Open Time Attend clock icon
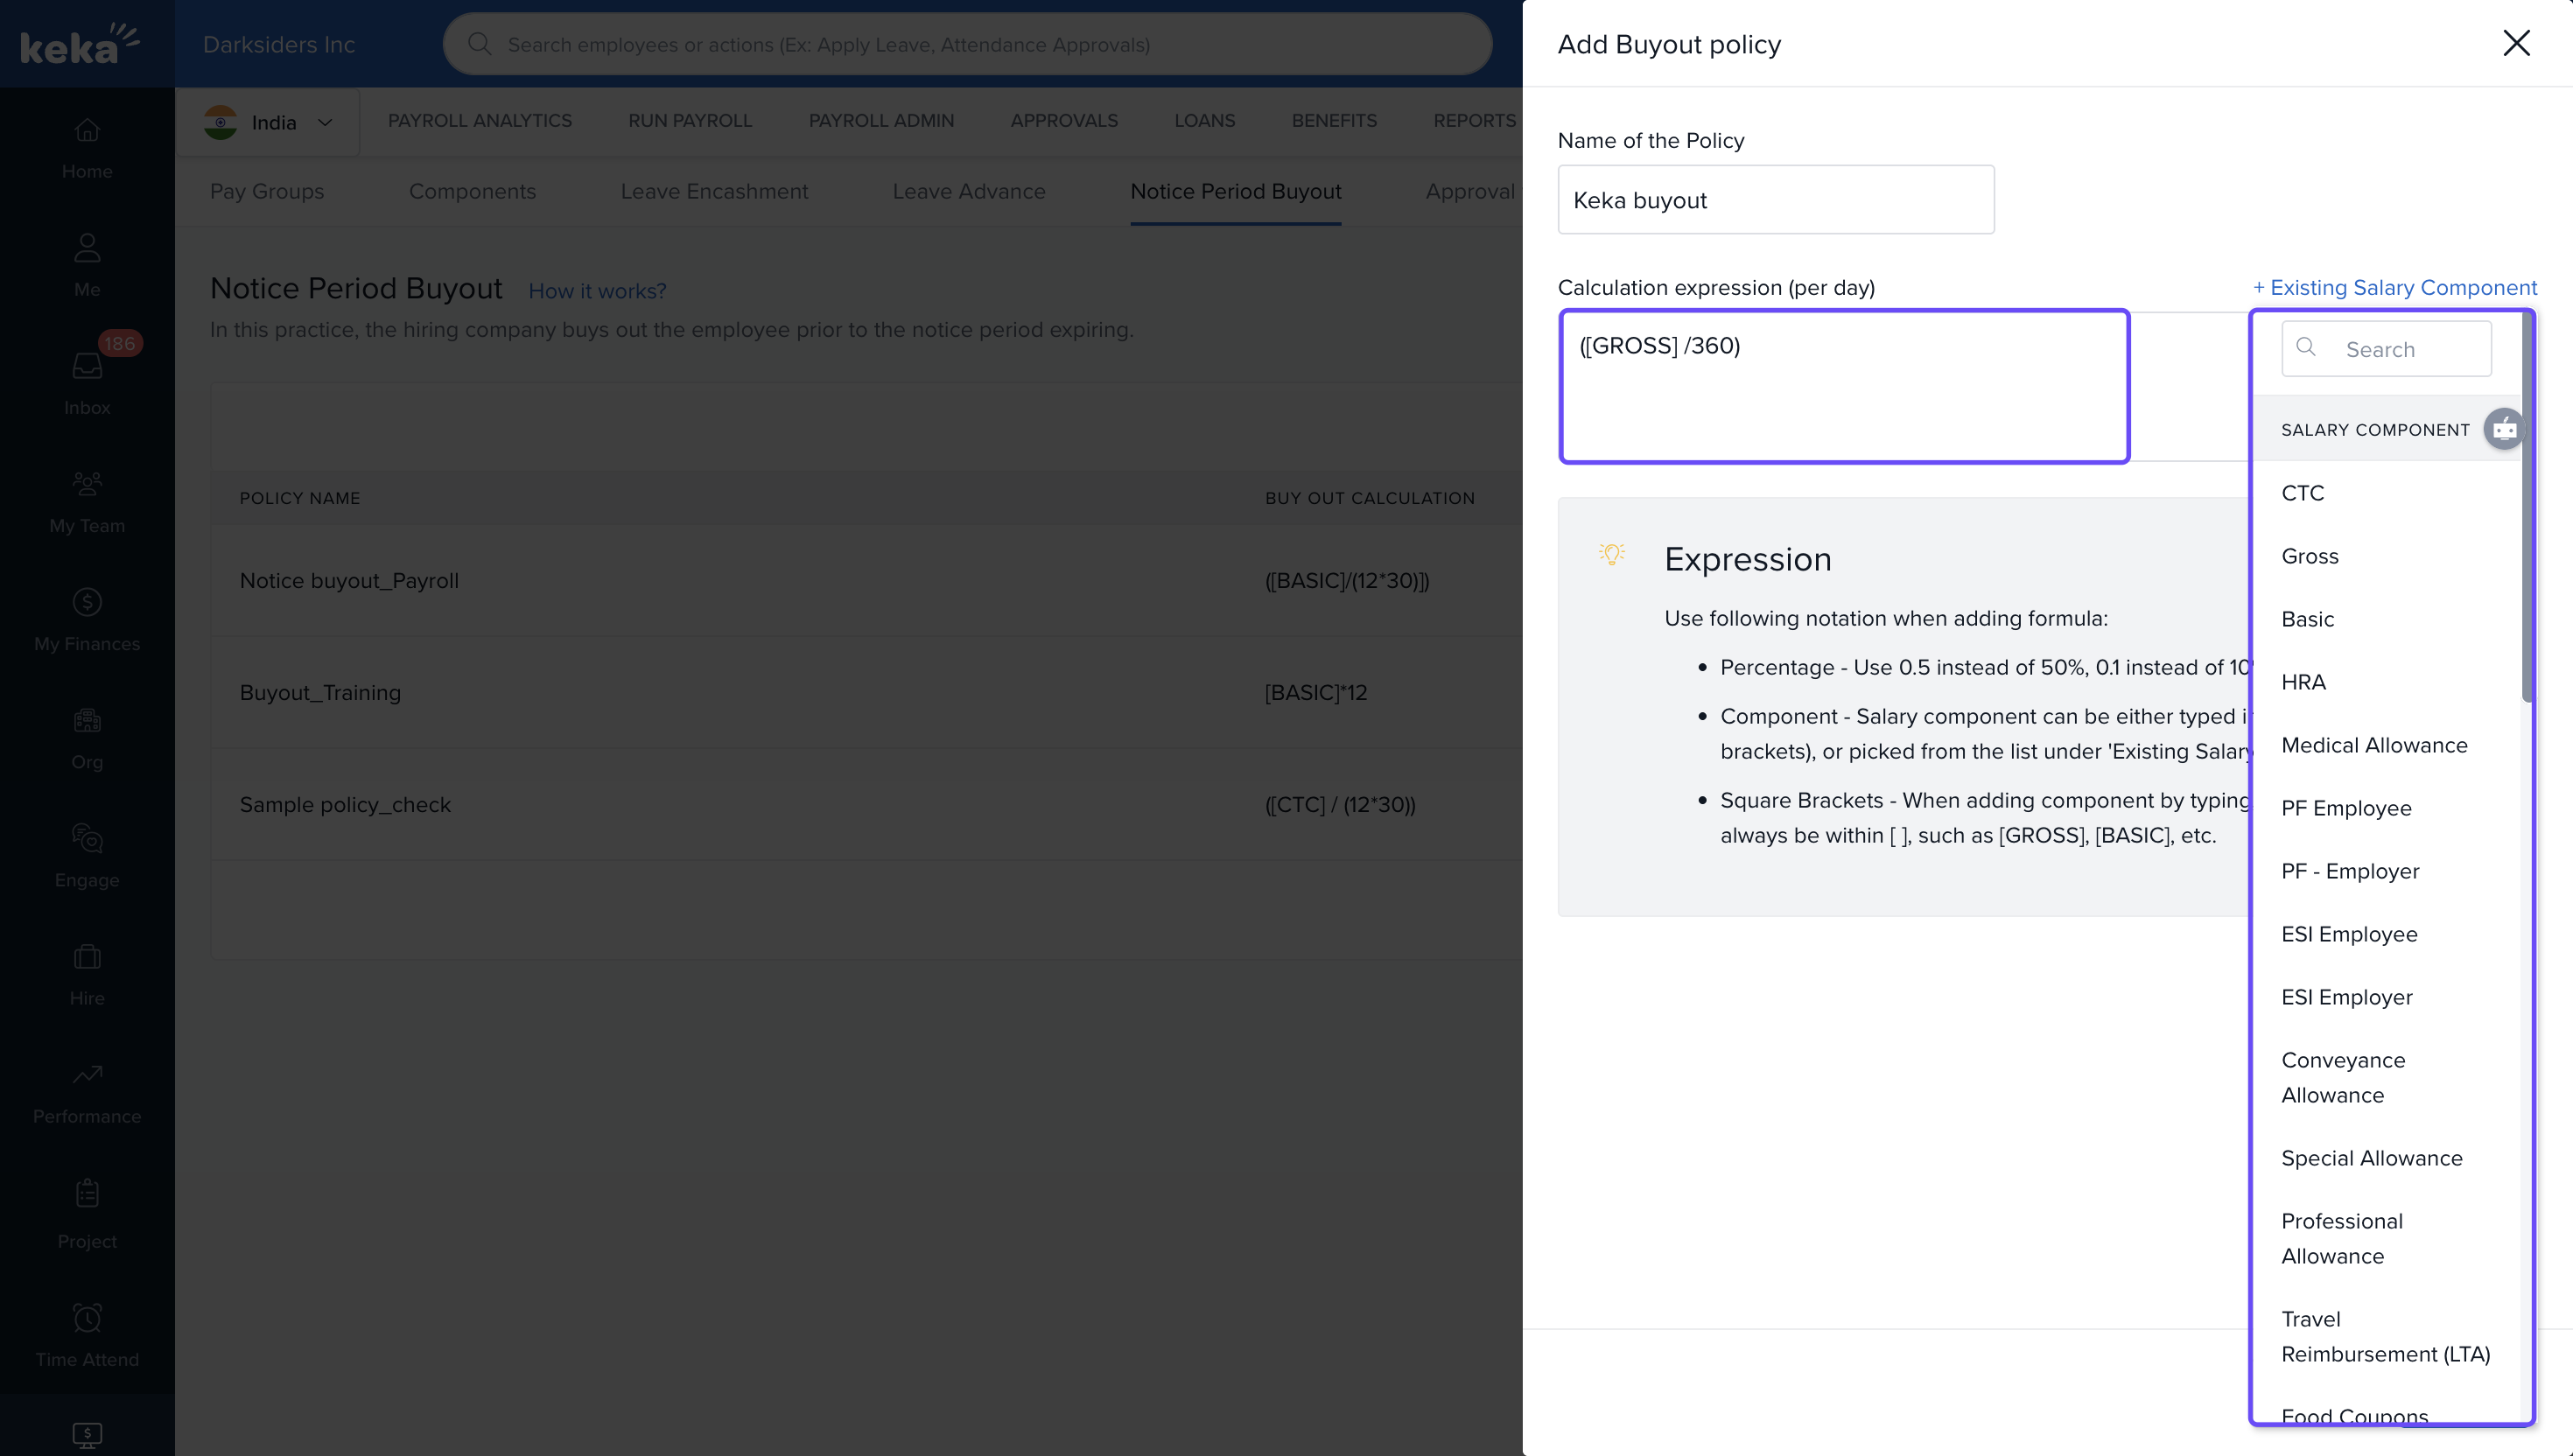This screenshot has height=1456, width=2573. [x=87, y=1318]
